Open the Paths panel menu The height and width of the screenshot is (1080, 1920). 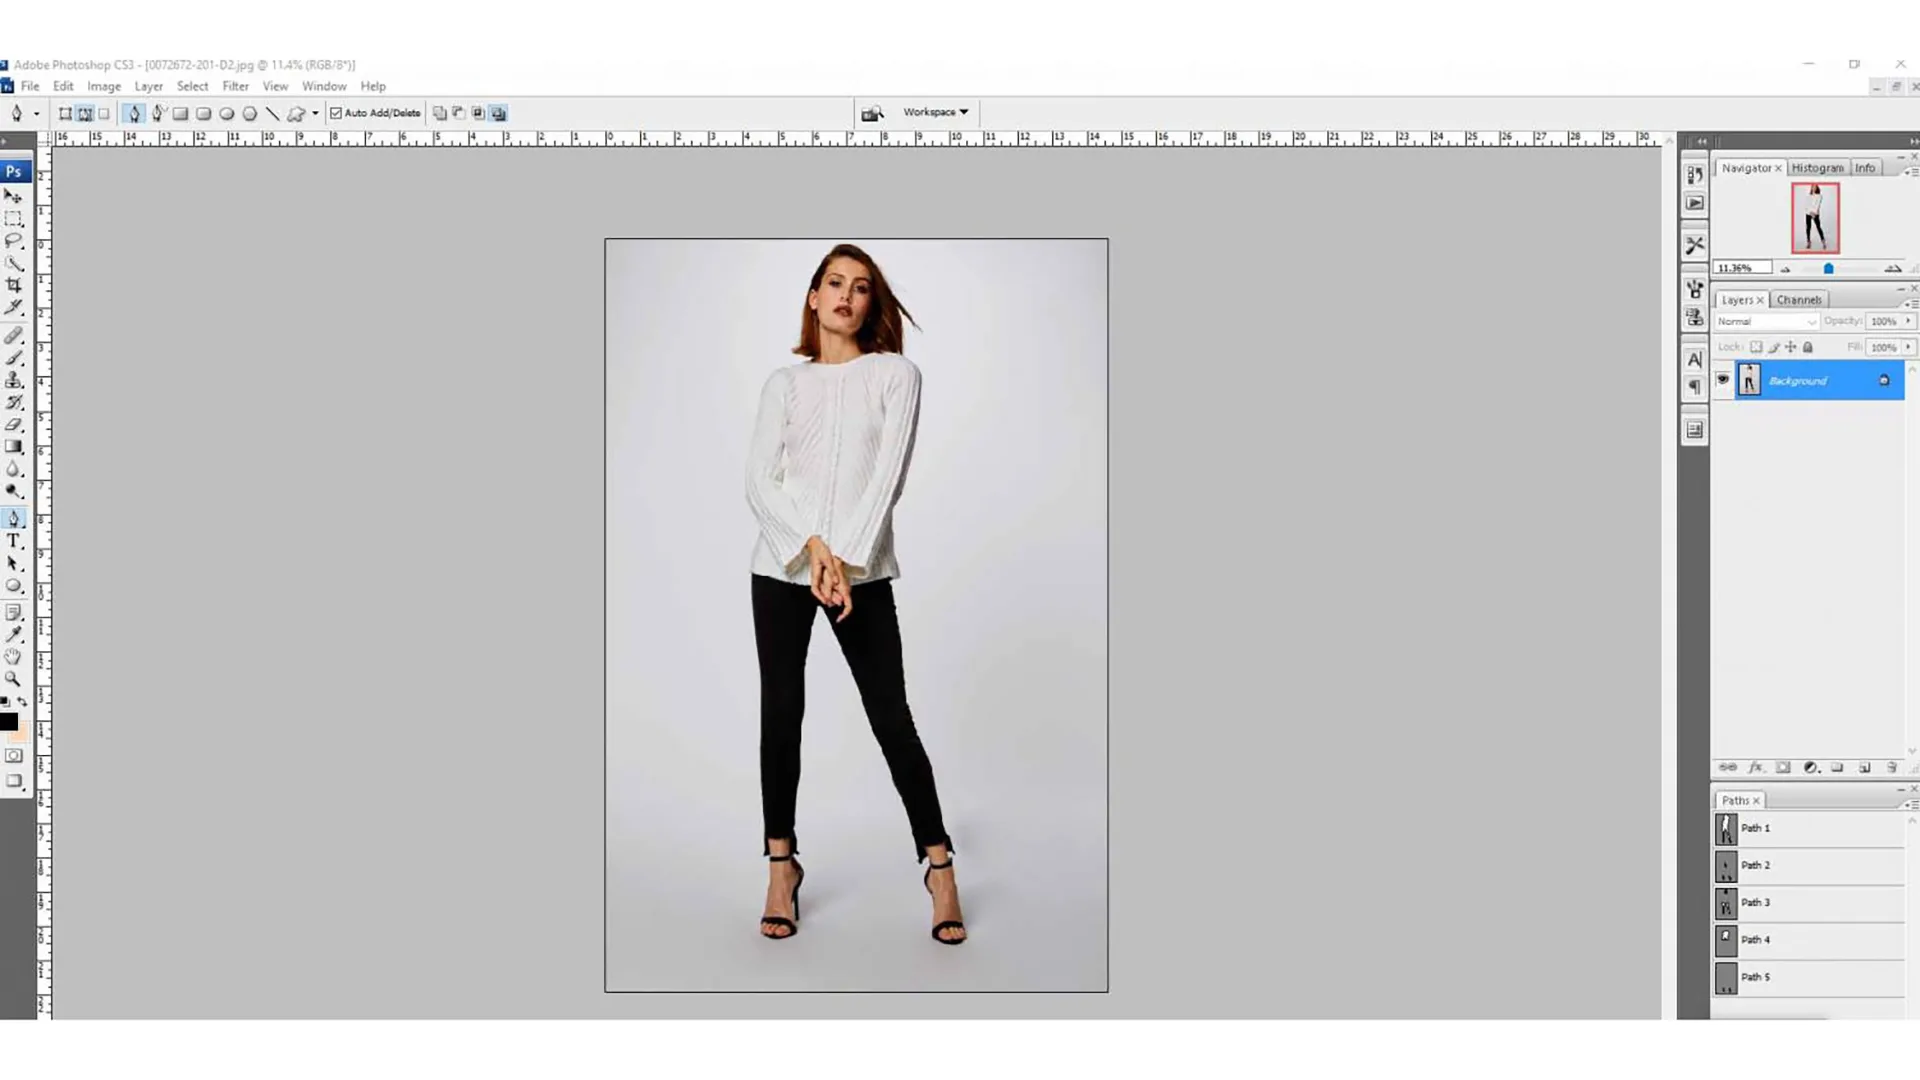1912,804
